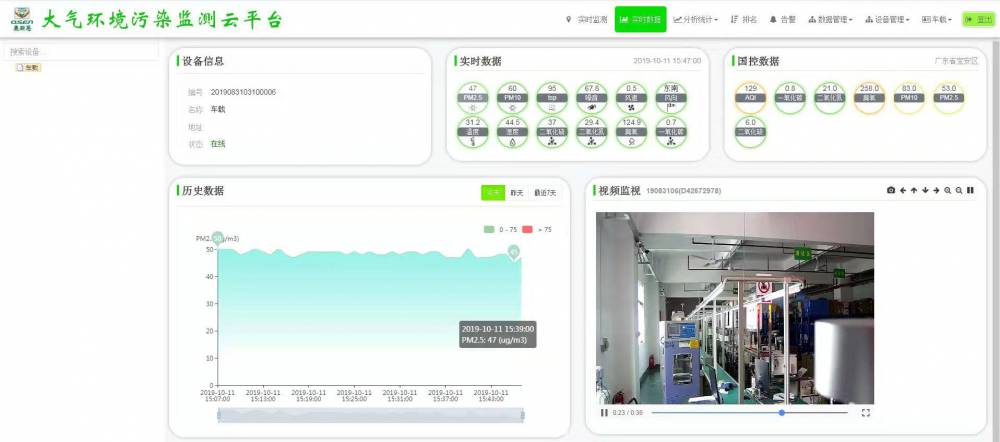The width and height of the screenshot is (1000, 442).
Task: Pause the video using bottom-left playback control
Action: point(604,412)
